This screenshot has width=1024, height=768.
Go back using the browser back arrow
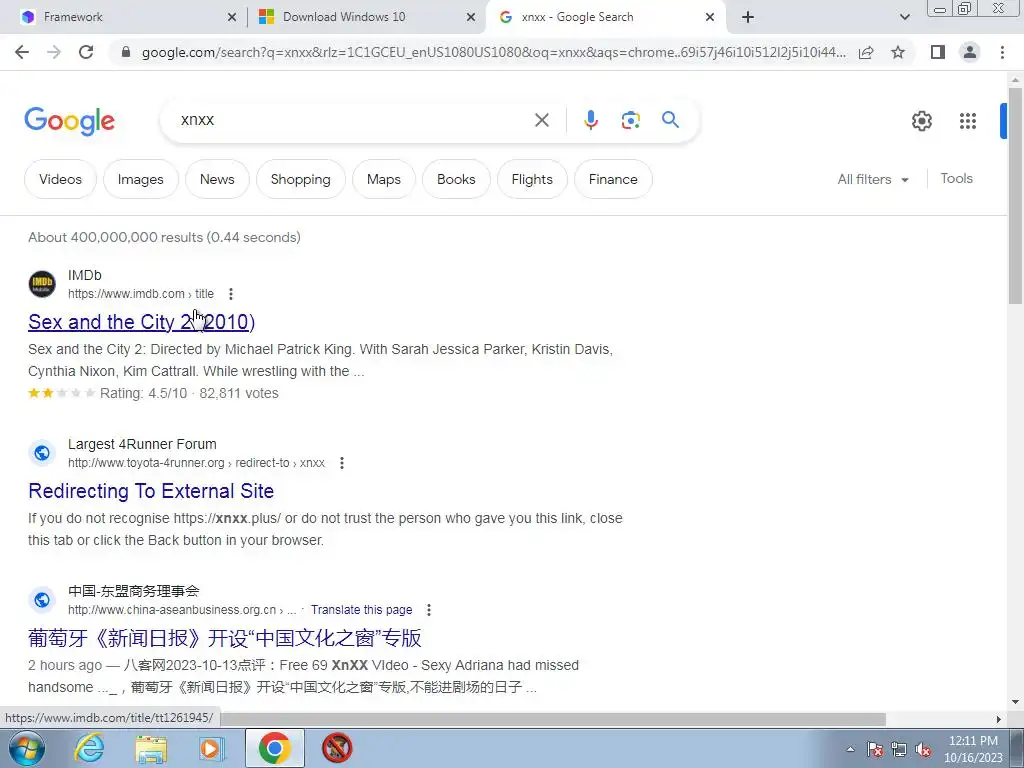click(22, 52)
